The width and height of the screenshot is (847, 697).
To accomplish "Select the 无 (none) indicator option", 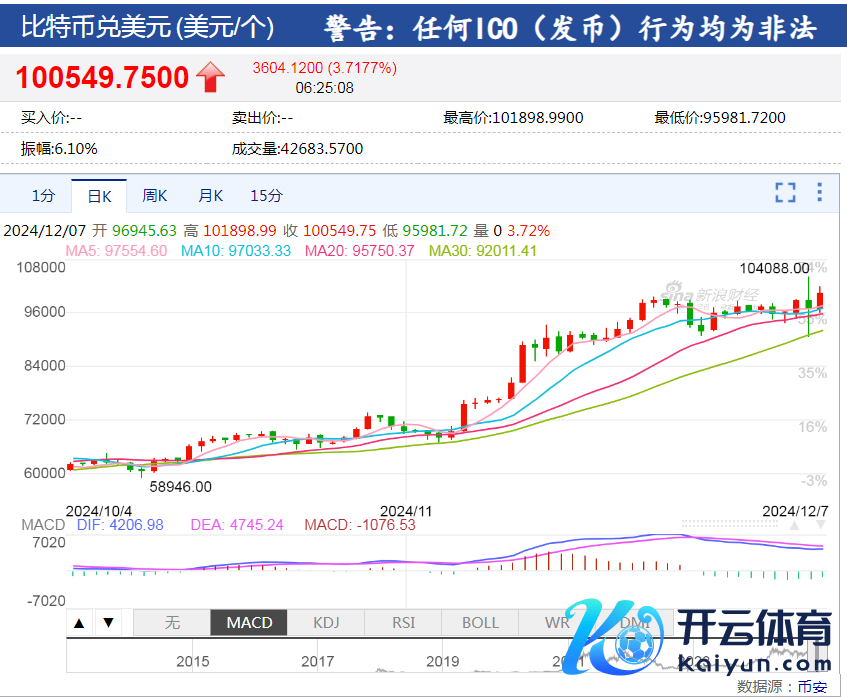I will [172, 623].
